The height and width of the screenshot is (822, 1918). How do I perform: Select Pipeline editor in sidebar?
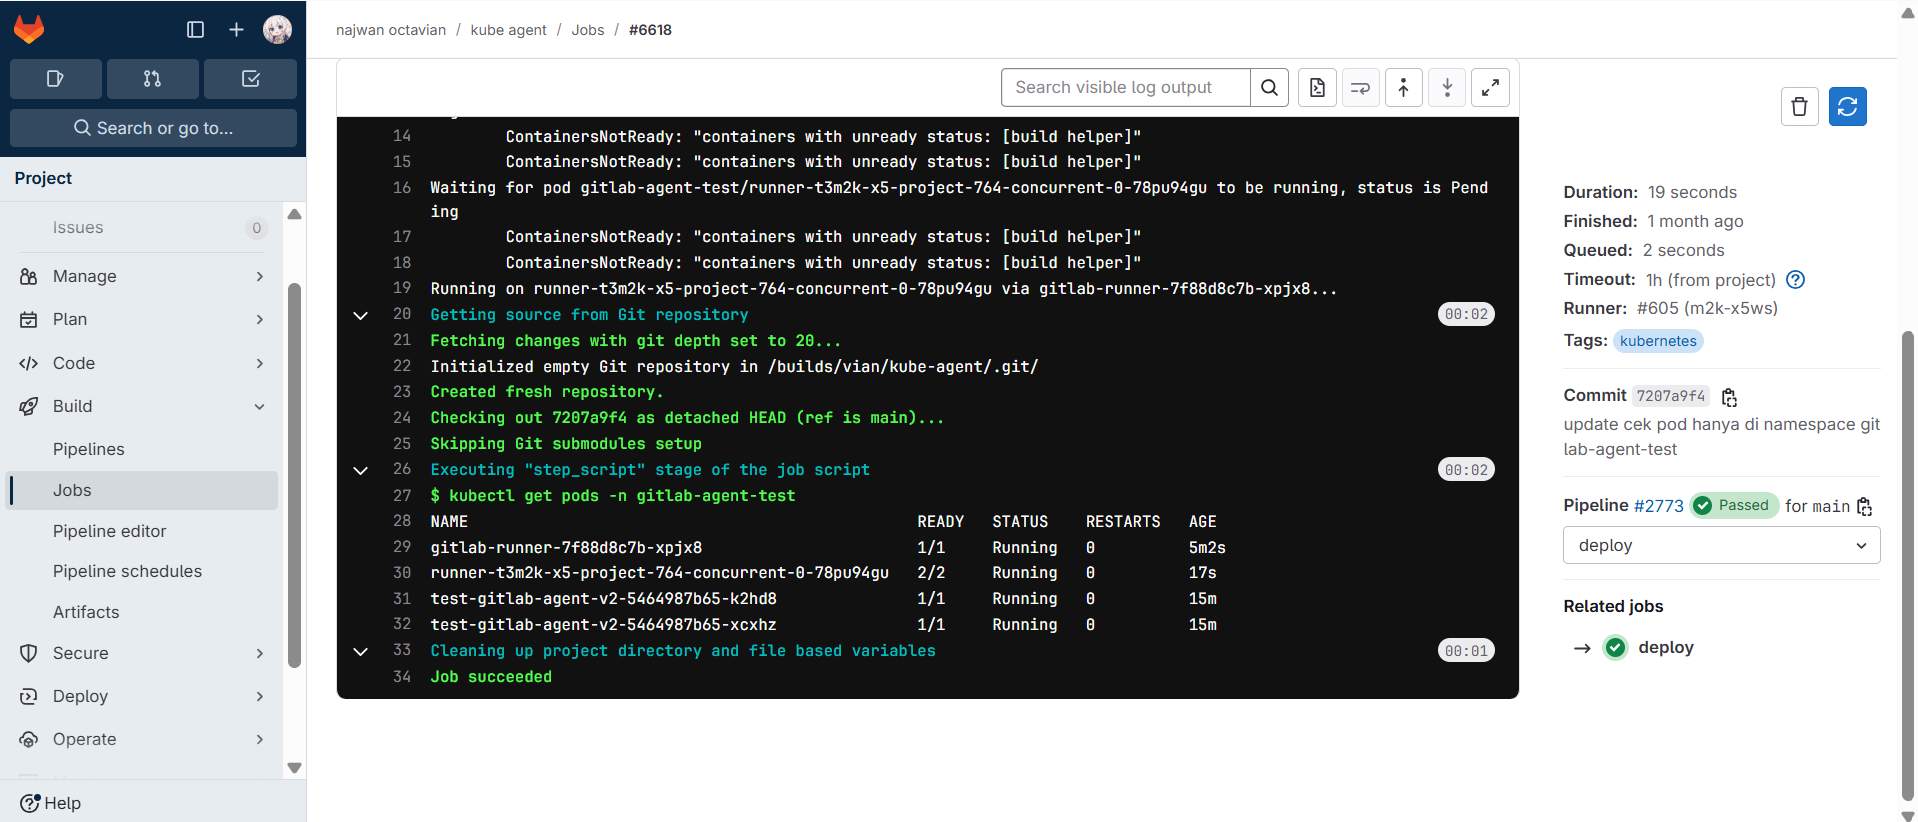point(110,531)
